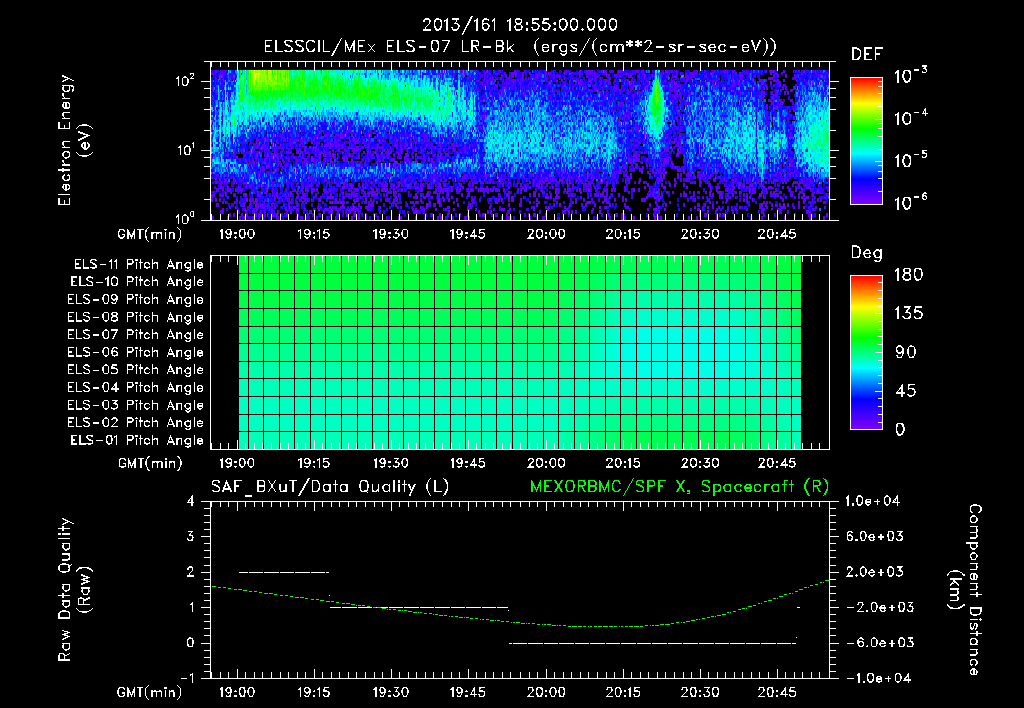Click the 19:00 tick on spectrogram time axis
The height and width of the screenshot is (708, 1024).
tap(236, 234)
